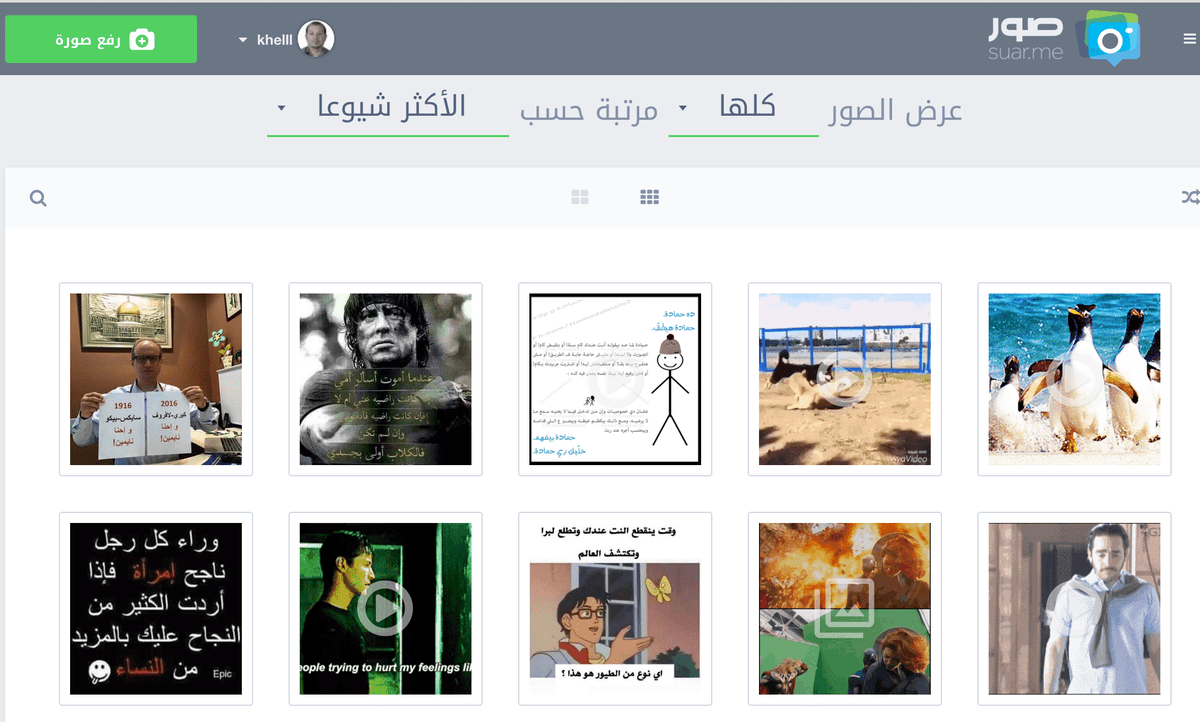Play the man in green room video

pyautogui.click(x=385, y=608)
